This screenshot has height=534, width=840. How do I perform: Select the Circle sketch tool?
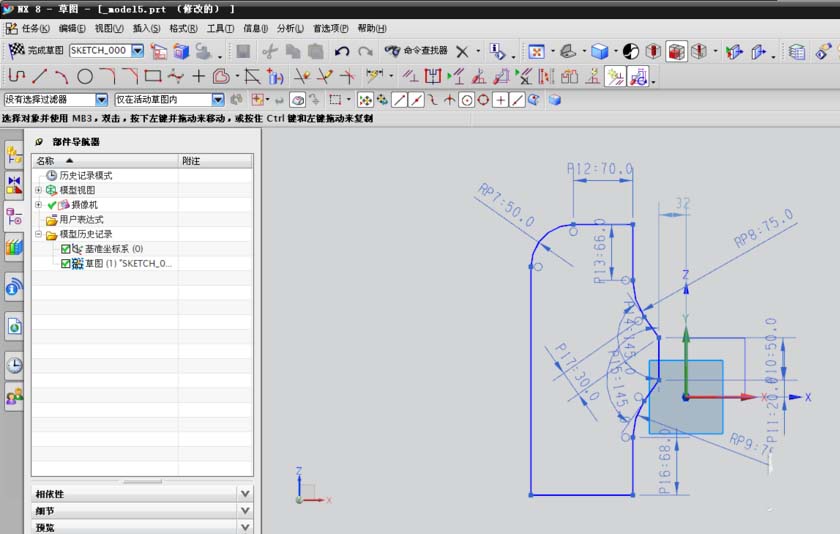85,76
